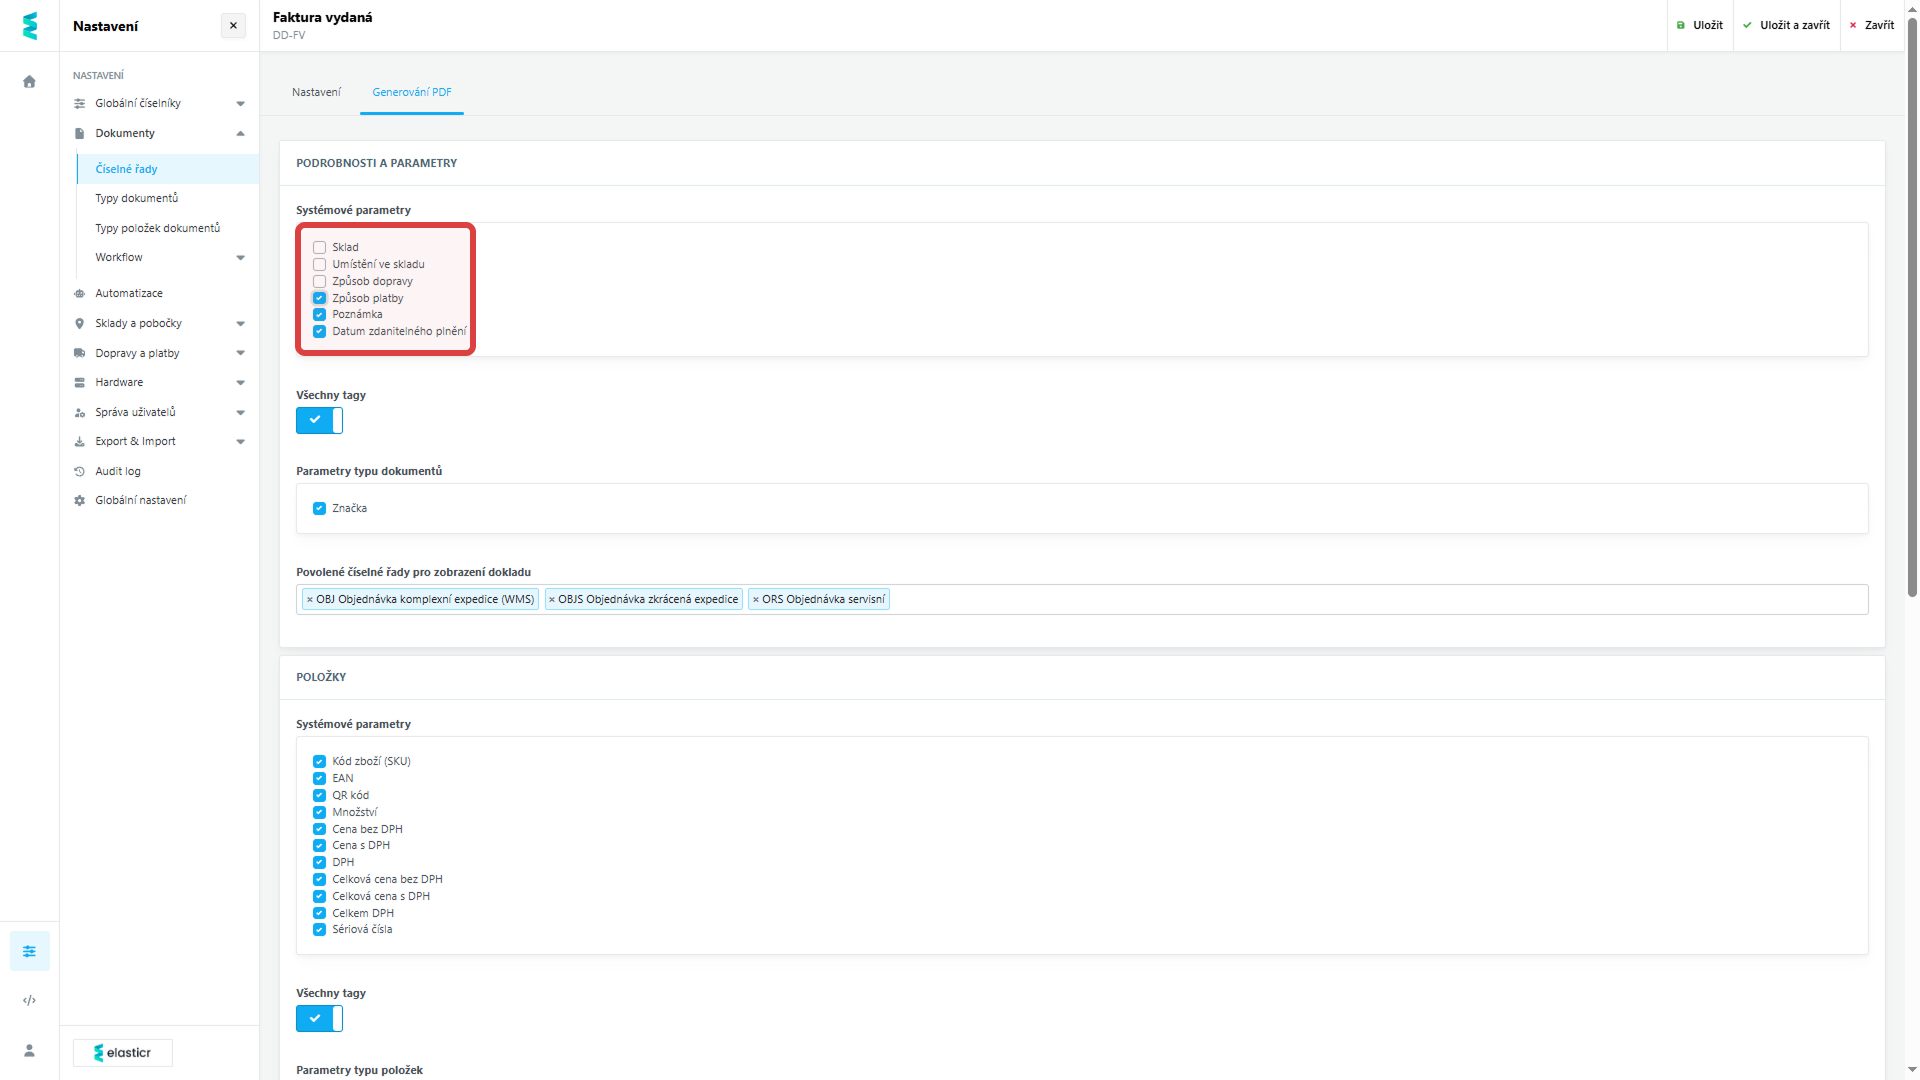Open Číselné řady in the sidebar
The height and width of the screenshot is (1080, 1920).
(x=167, y=169)
